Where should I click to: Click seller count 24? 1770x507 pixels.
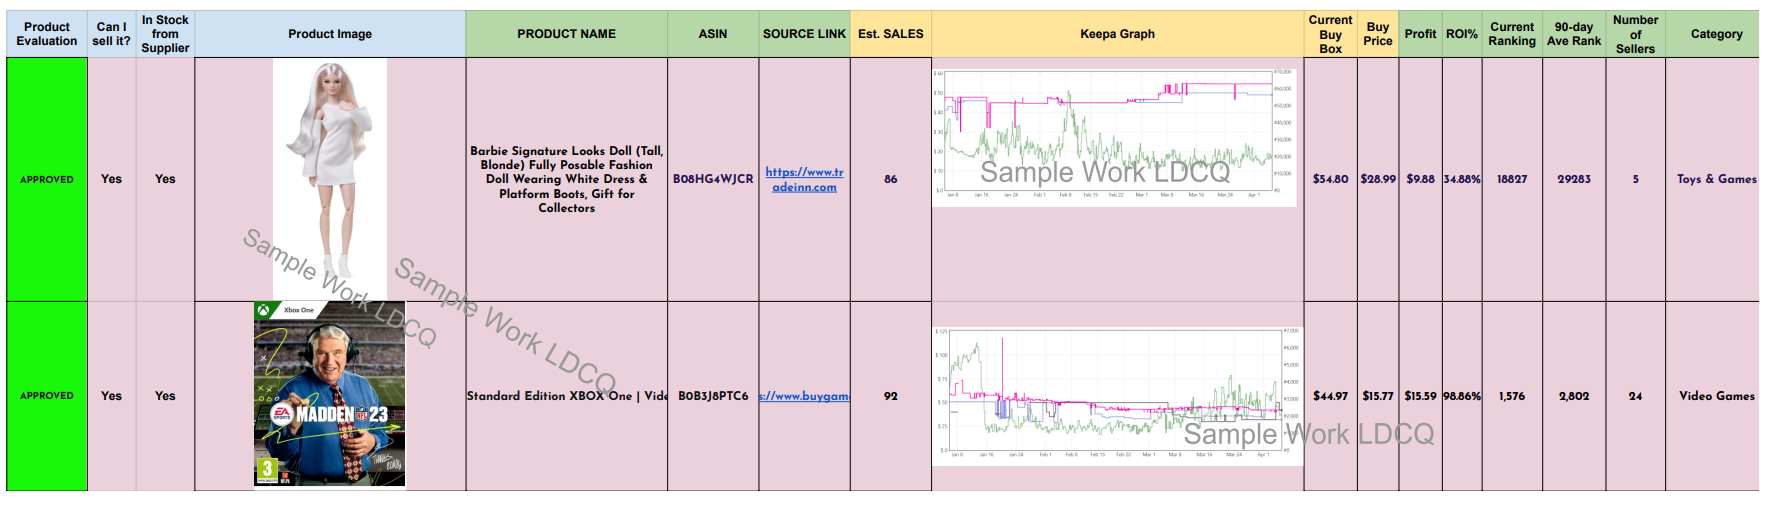pos(1636,396)
